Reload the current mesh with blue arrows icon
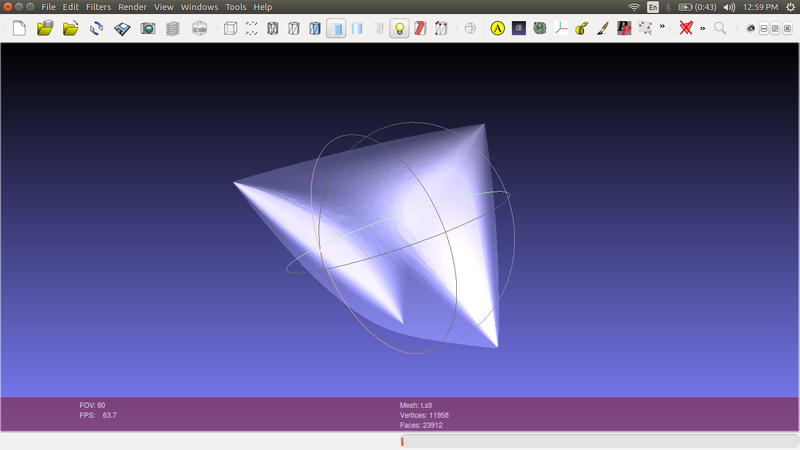Screen dimensions: 800x450 pyautogui.click(x=96, y=28)
